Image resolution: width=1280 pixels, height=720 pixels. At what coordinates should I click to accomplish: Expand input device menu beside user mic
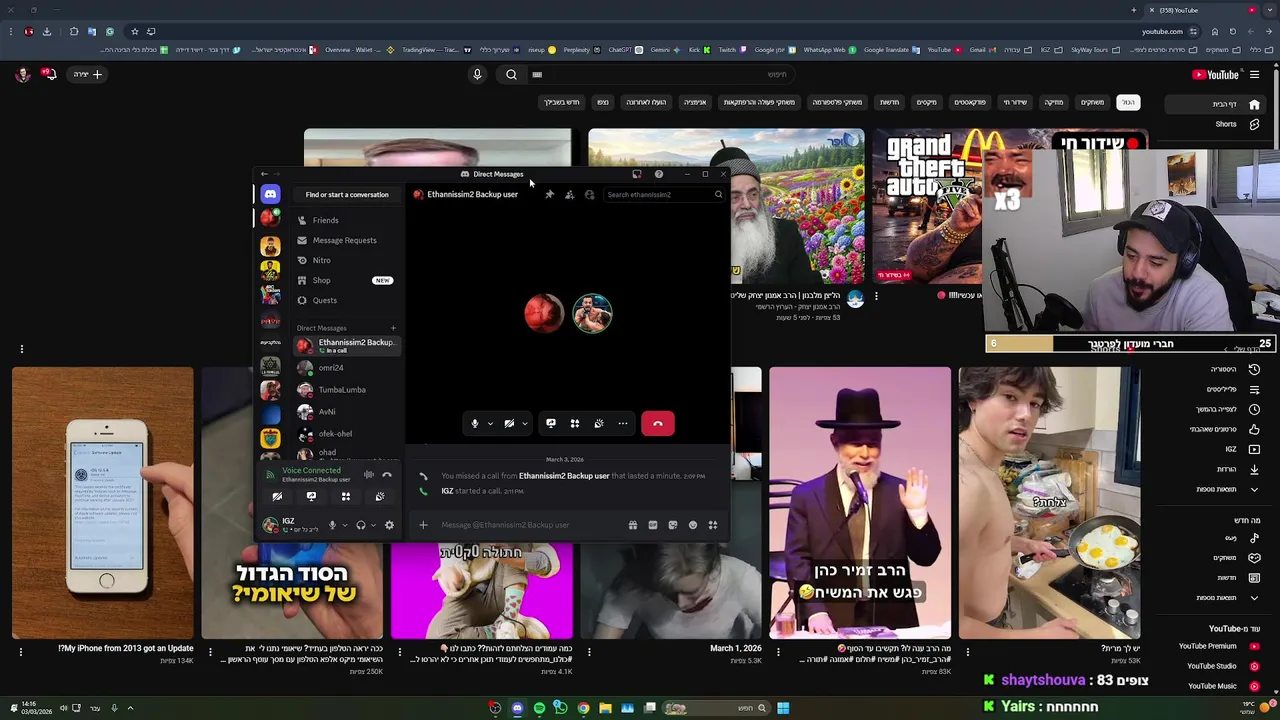point(345,525)
